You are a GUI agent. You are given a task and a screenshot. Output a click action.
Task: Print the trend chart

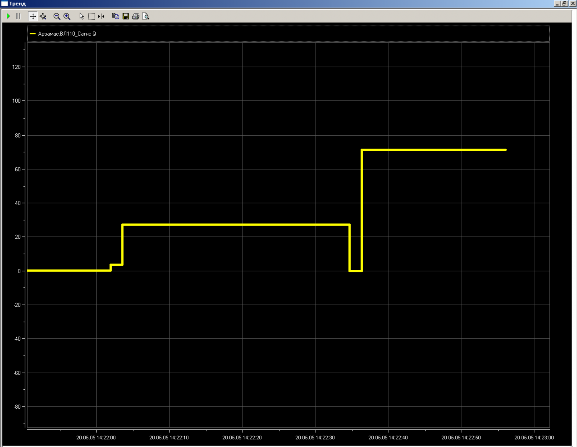click(135, 16)
